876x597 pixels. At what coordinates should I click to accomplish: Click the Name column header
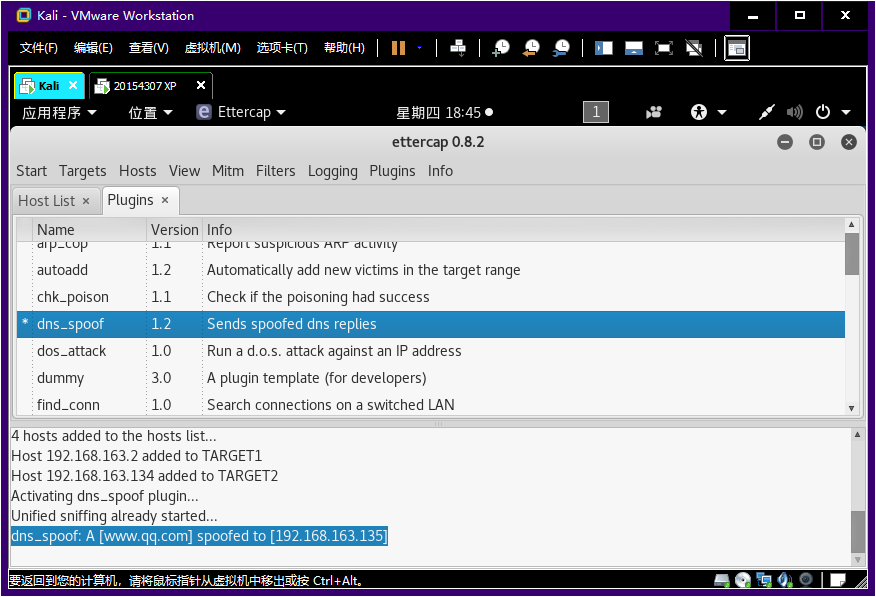click(56, 230)
